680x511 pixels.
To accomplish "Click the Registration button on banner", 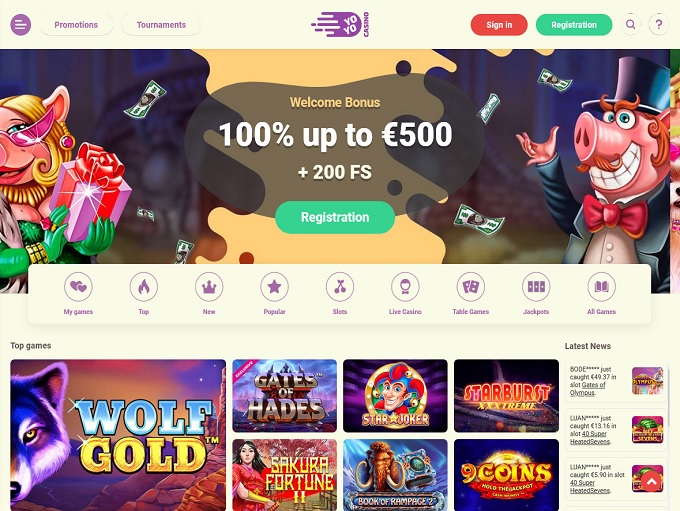I will (335, 217).
